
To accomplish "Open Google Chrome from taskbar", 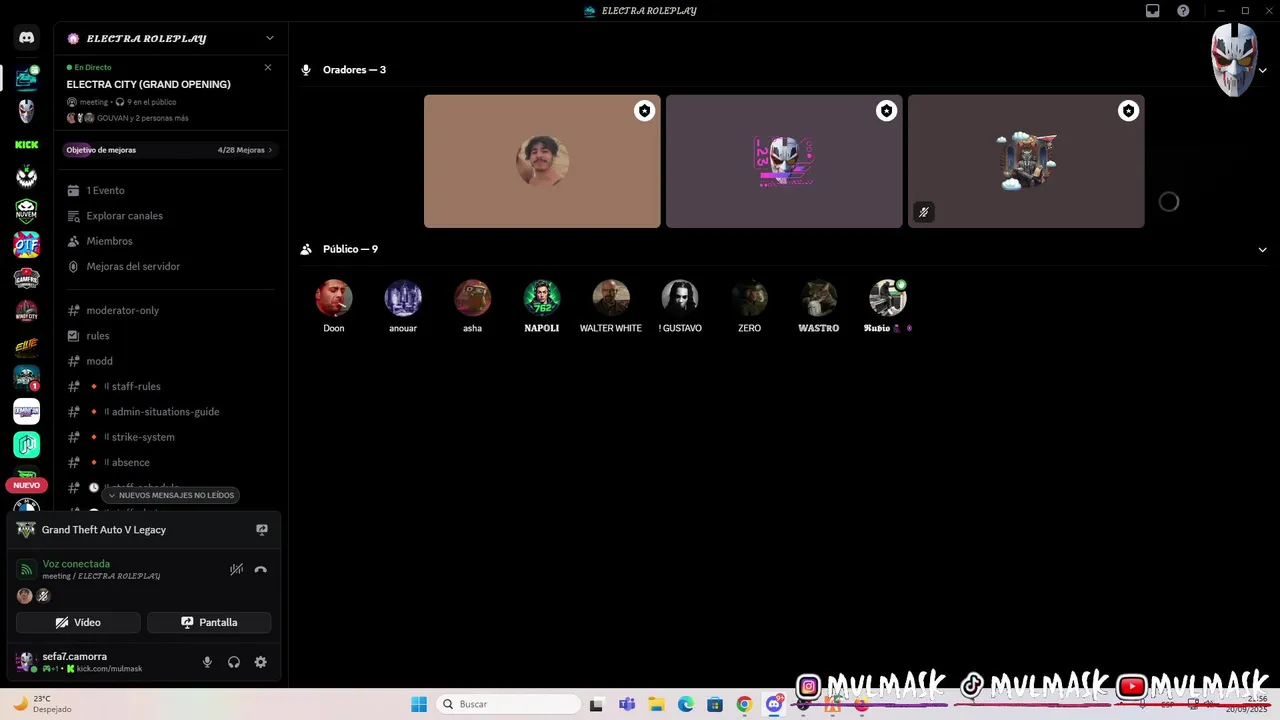I will click(744, 704).
